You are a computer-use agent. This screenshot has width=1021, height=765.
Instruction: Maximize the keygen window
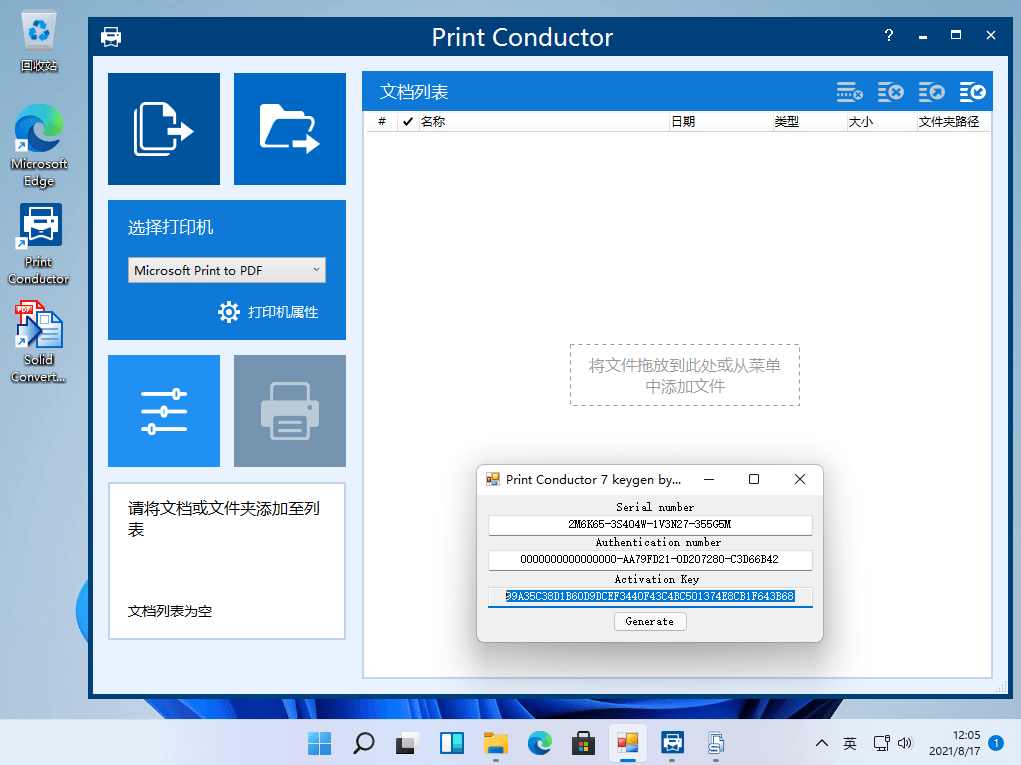(x=754, y=479)
